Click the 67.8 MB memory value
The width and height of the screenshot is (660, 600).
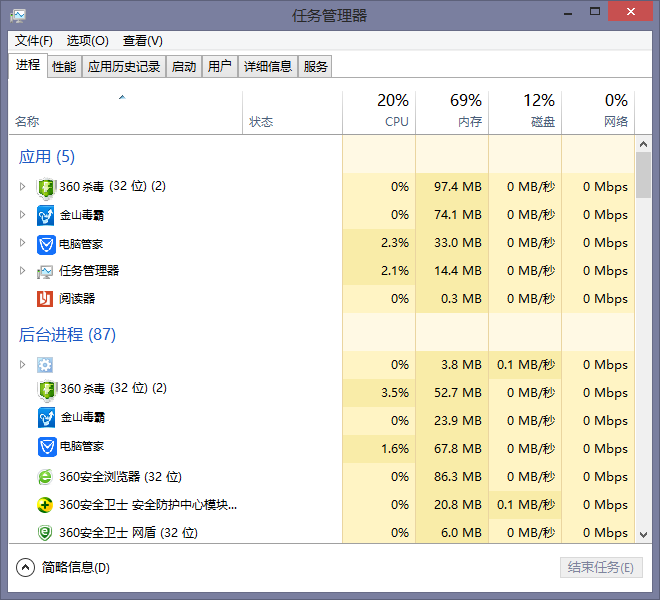[458, 449]
